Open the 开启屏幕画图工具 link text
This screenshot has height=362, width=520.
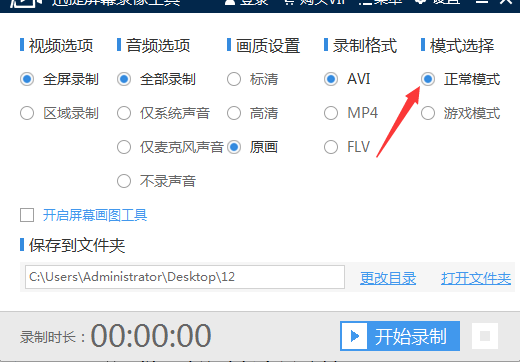(95, 215)
